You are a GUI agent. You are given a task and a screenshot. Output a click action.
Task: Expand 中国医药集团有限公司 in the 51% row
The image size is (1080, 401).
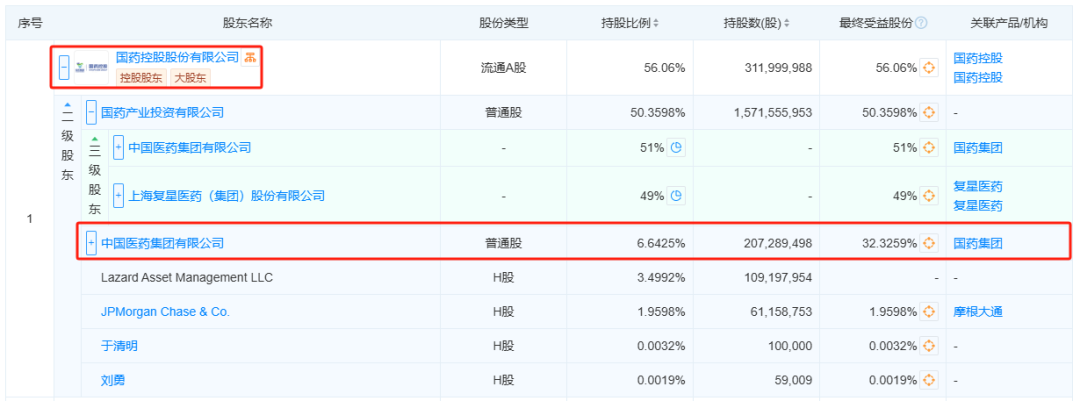pyautogui.click(x=118, y=147)
